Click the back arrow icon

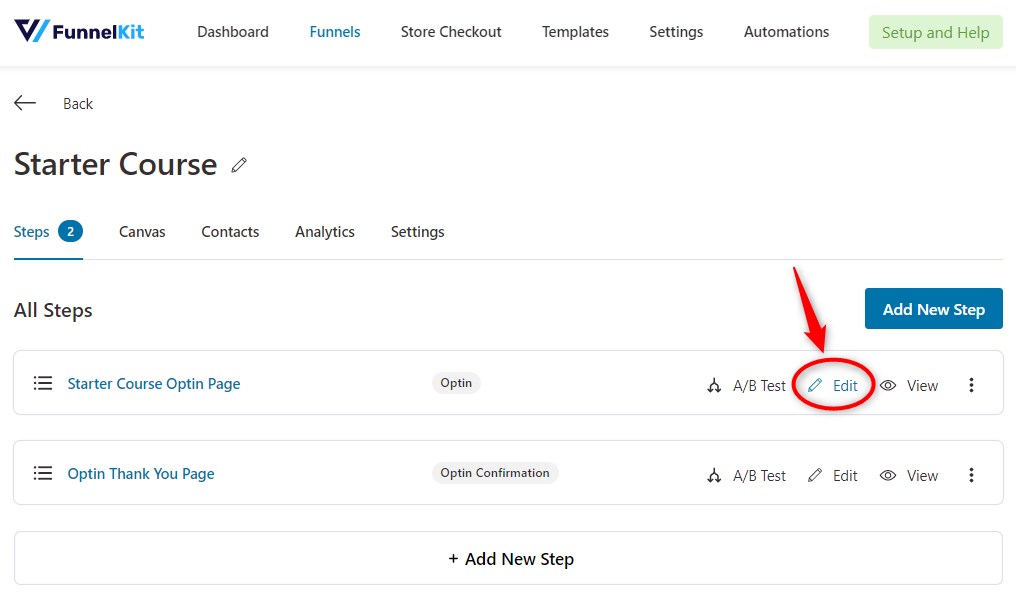tap(25, 103)
